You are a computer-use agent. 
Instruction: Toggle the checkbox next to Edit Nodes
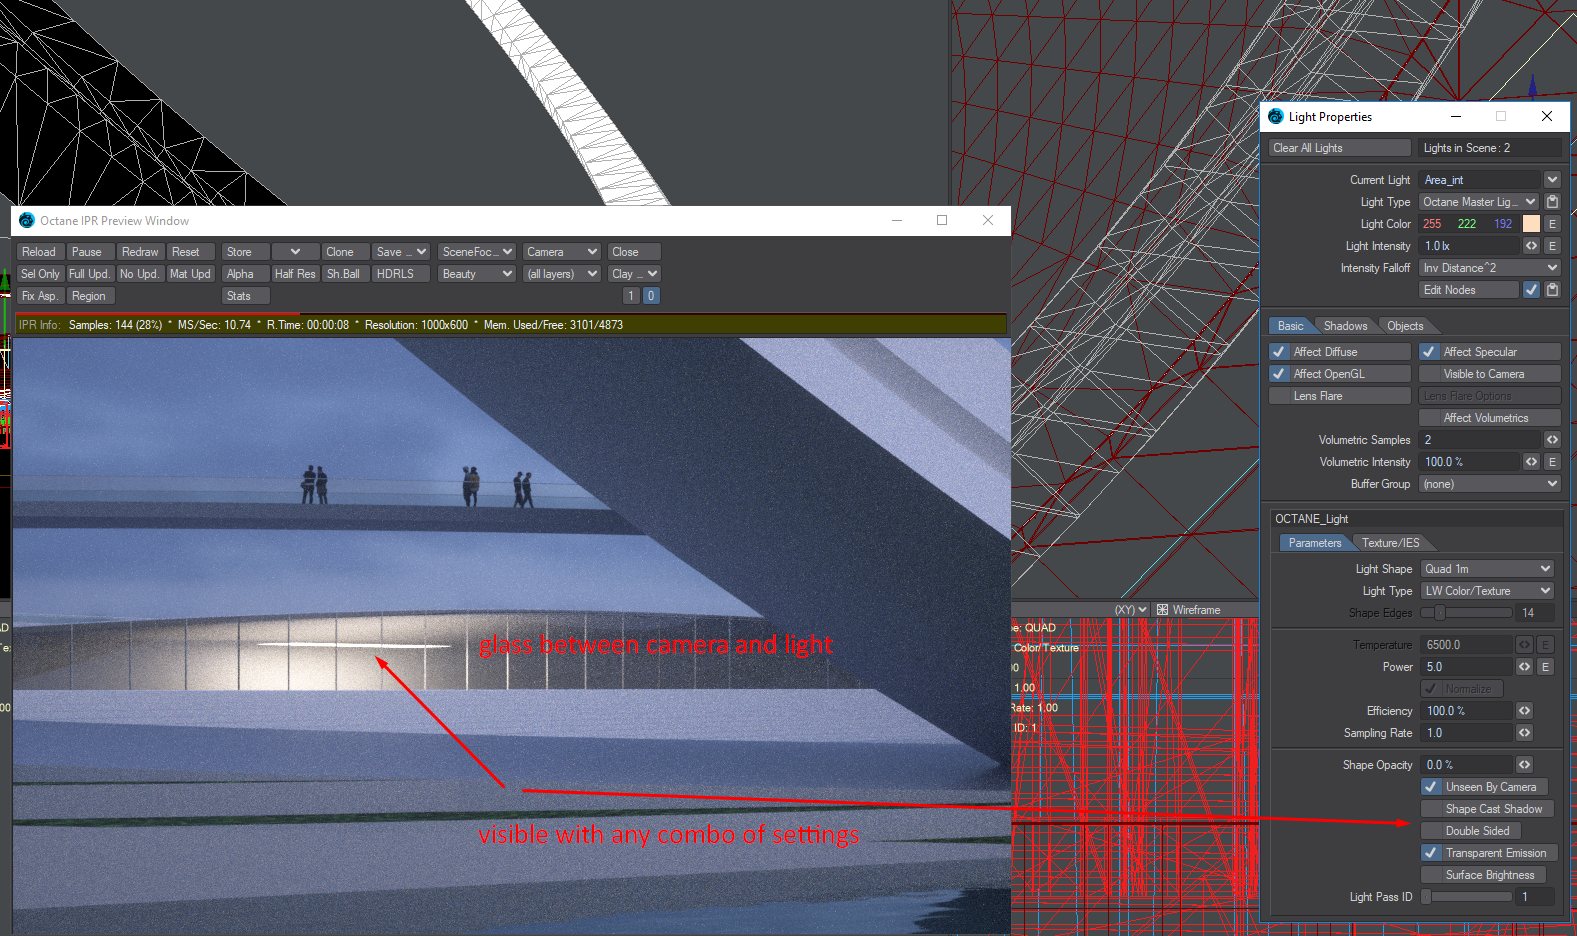tap(1531, 290)
